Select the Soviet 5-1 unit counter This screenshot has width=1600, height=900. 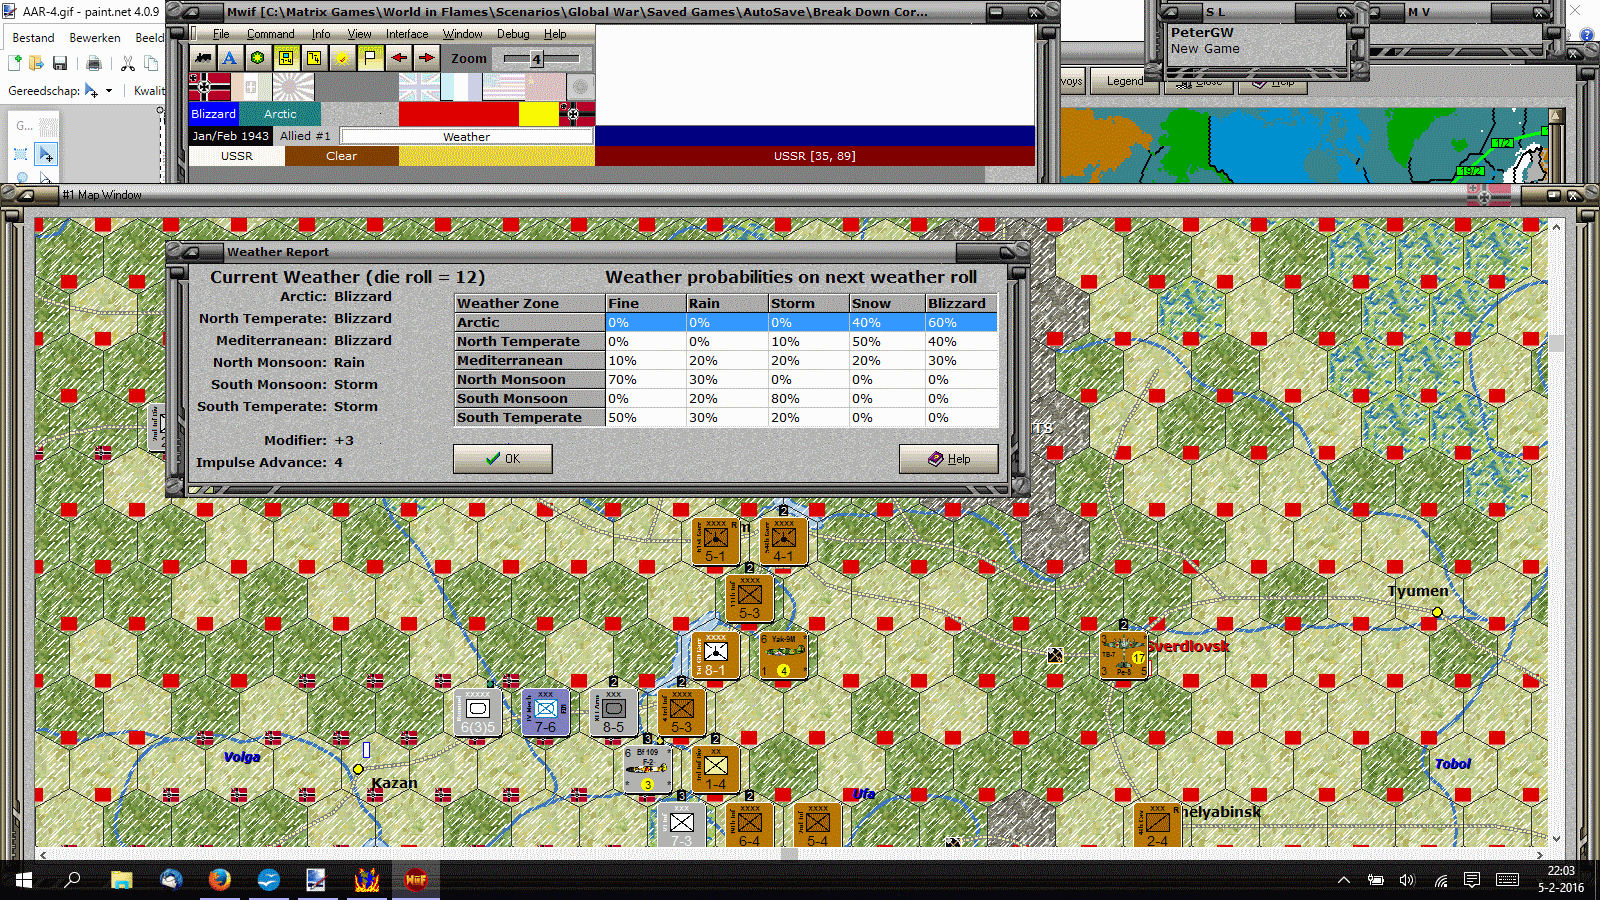[716, 541]
